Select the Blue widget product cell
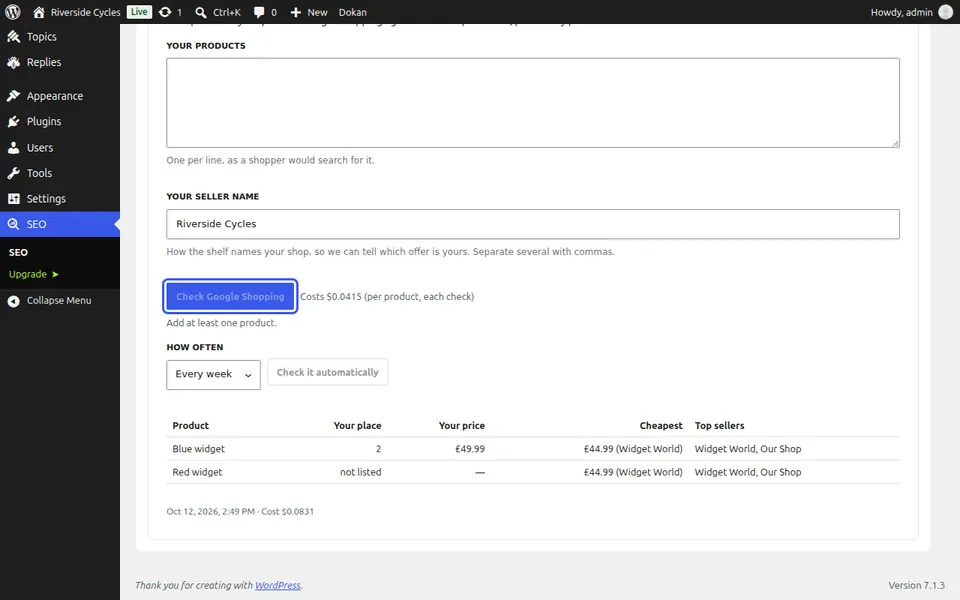 (198, 449)
